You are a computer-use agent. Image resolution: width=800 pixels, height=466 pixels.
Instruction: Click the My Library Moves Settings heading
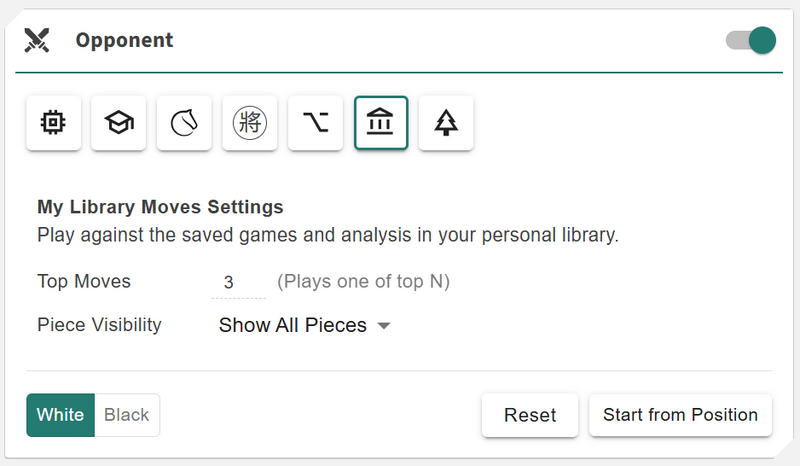pyautogui.click(x=160, y=208)
